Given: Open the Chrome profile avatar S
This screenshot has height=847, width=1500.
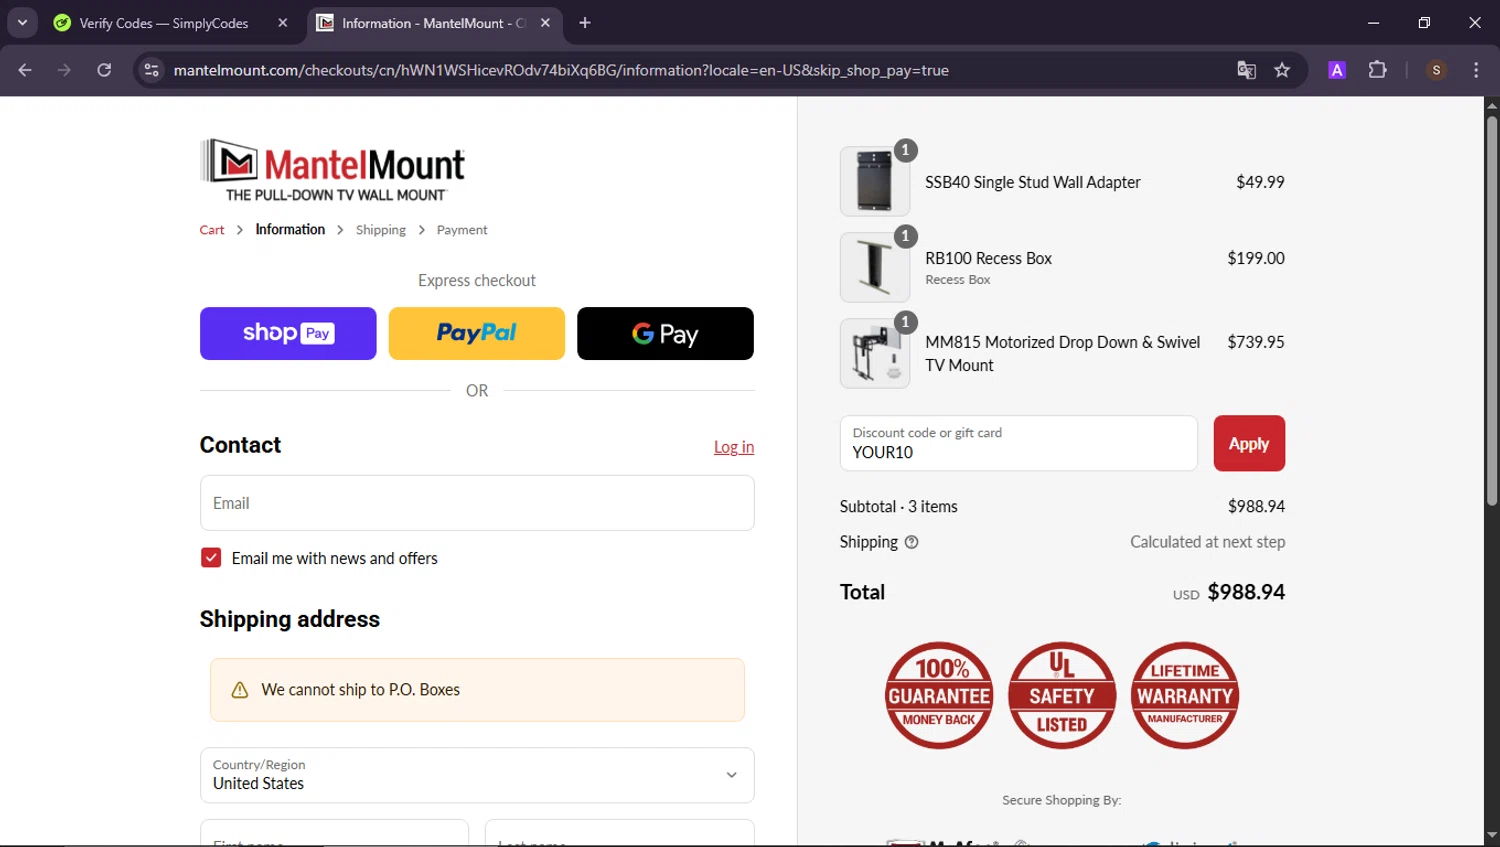Looking at the screenshot, I should (1436, 70).
